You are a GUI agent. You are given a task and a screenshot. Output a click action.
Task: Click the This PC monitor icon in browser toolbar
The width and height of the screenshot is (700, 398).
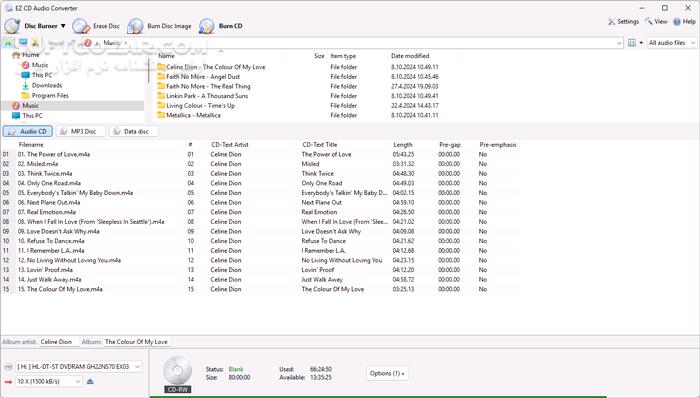coord(22,43)
